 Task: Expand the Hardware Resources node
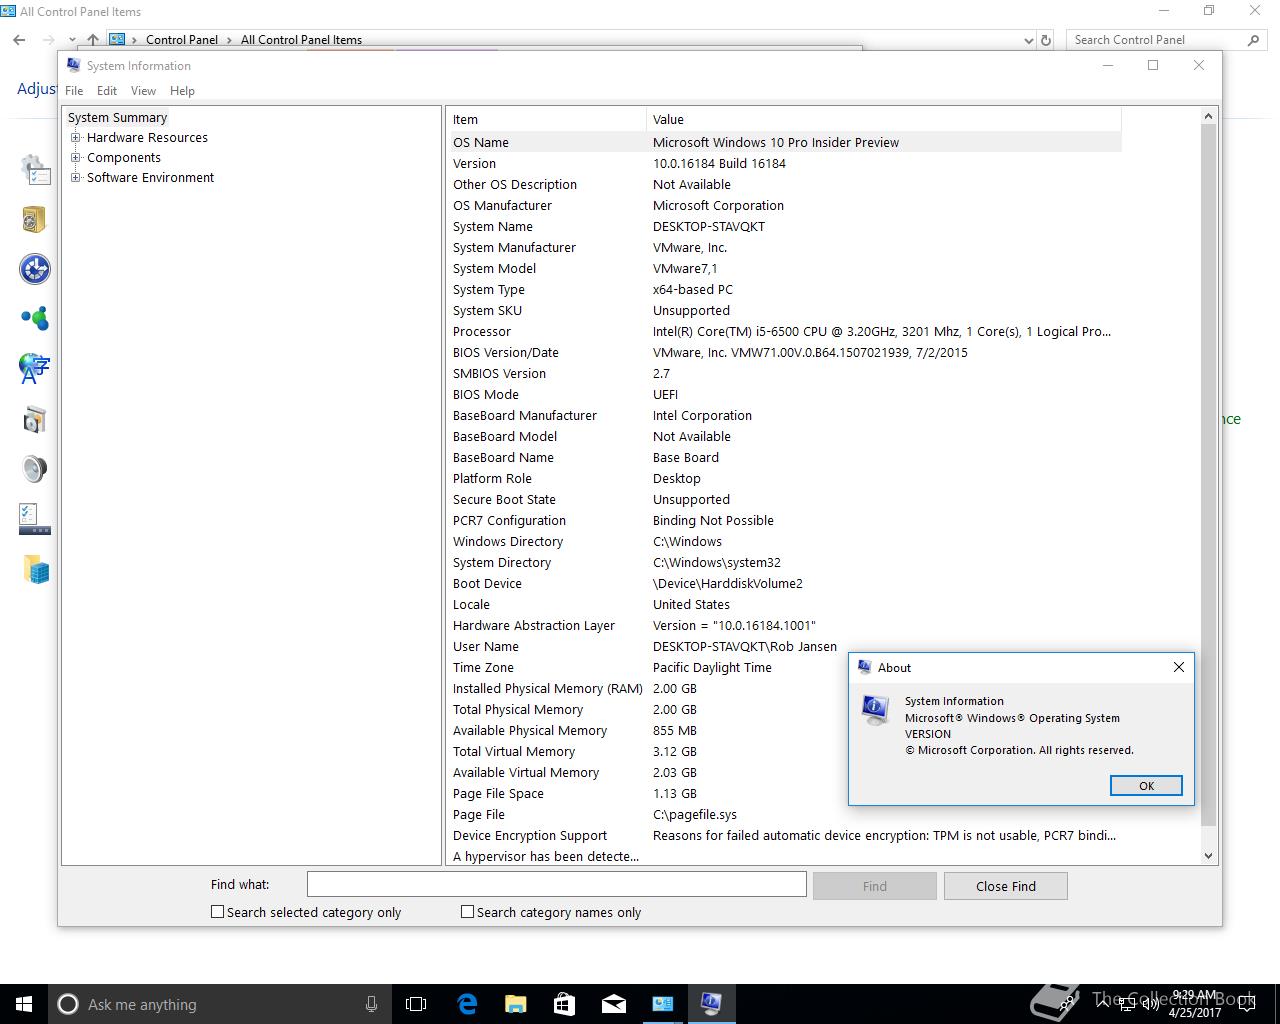(75, 138)
